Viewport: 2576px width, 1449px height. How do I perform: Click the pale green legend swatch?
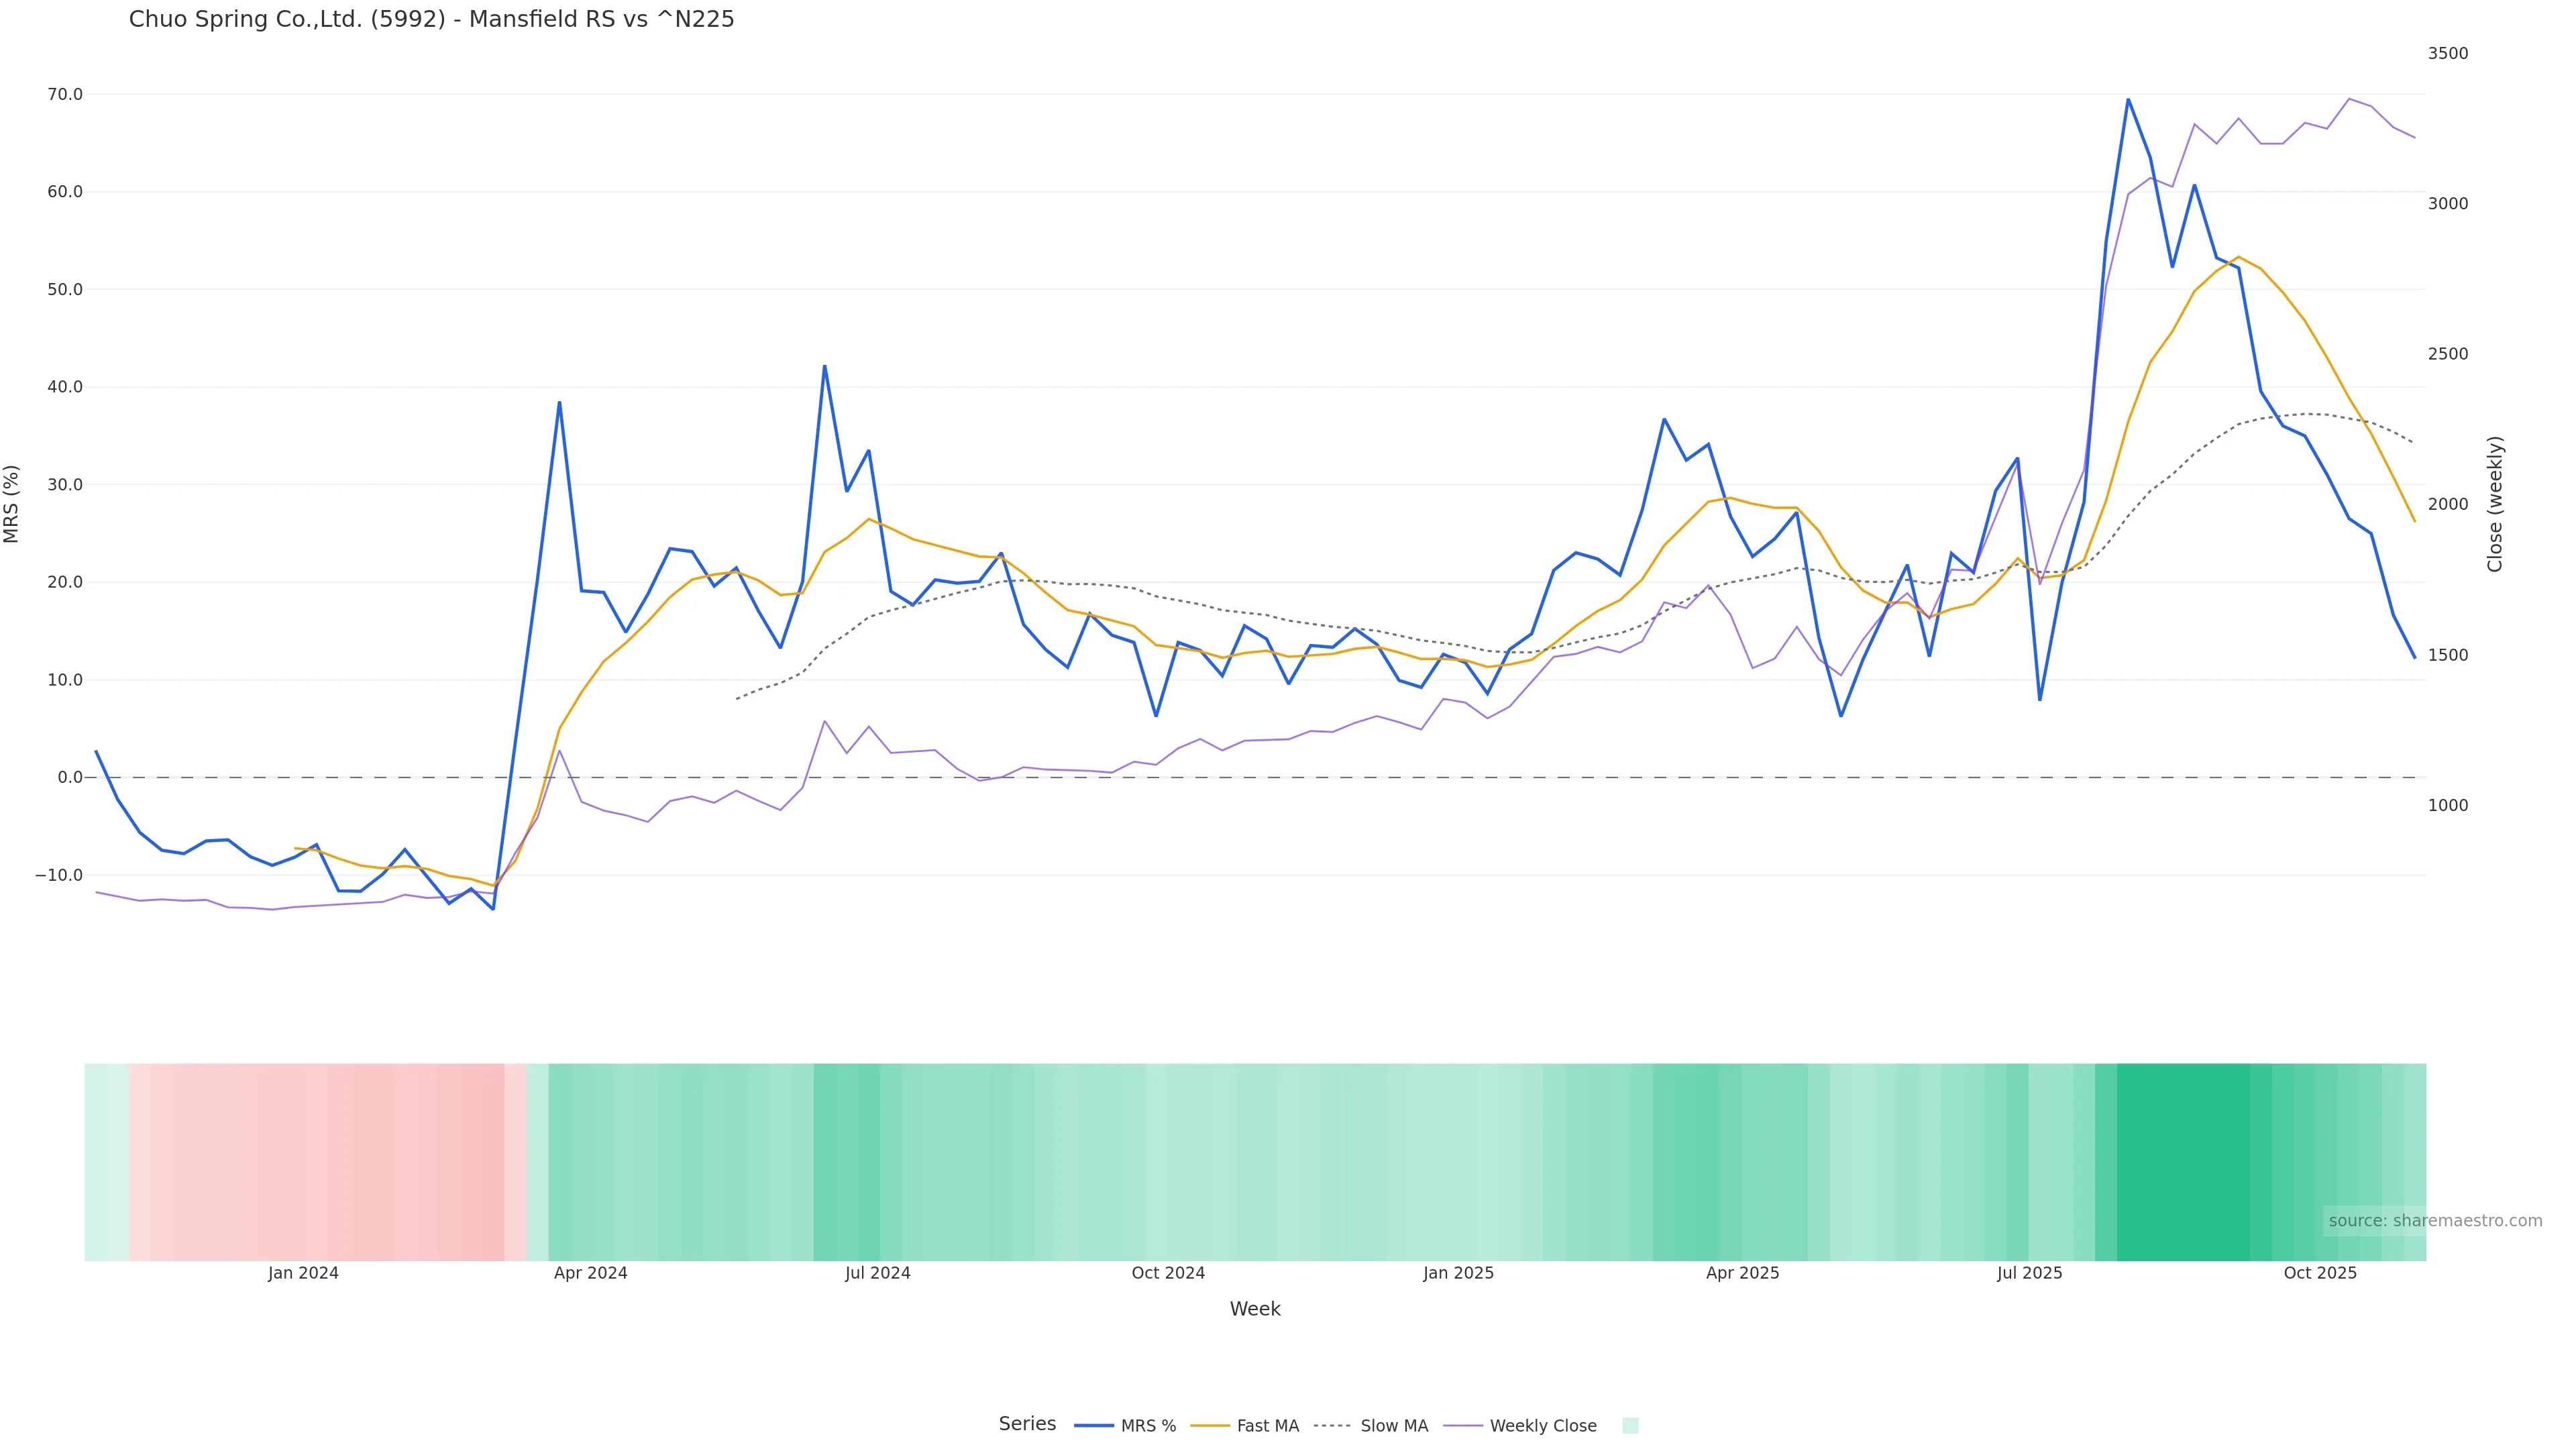tap(1630, 1426)
